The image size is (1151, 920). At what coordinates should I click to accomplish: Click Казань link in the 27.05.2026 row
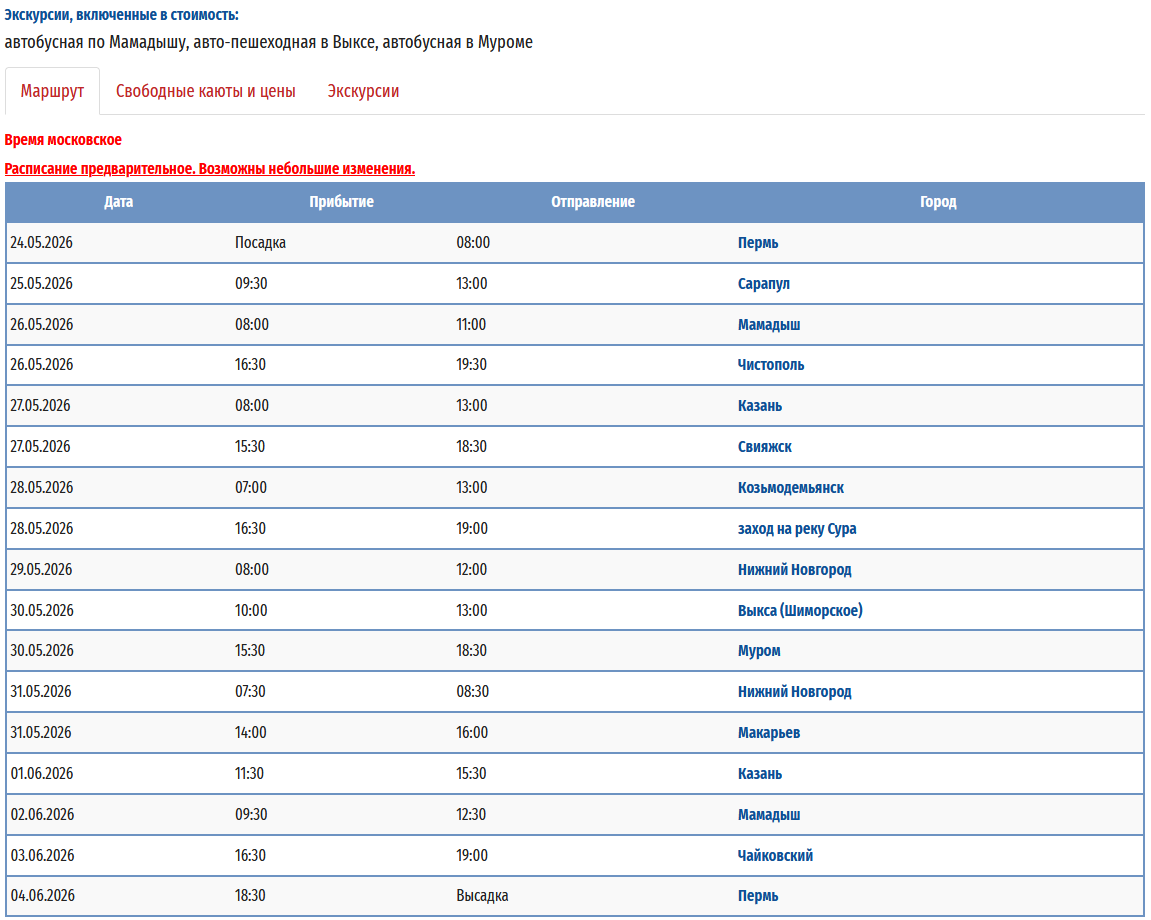[760, 406]
